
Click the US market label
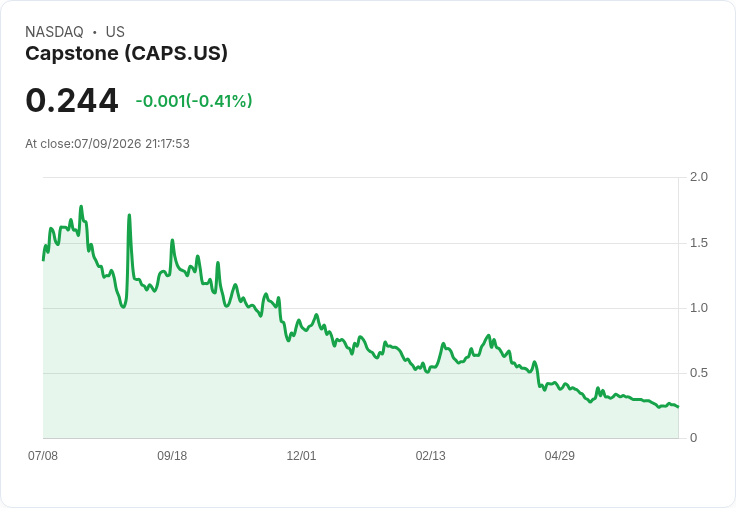click(x=115, y=32)
